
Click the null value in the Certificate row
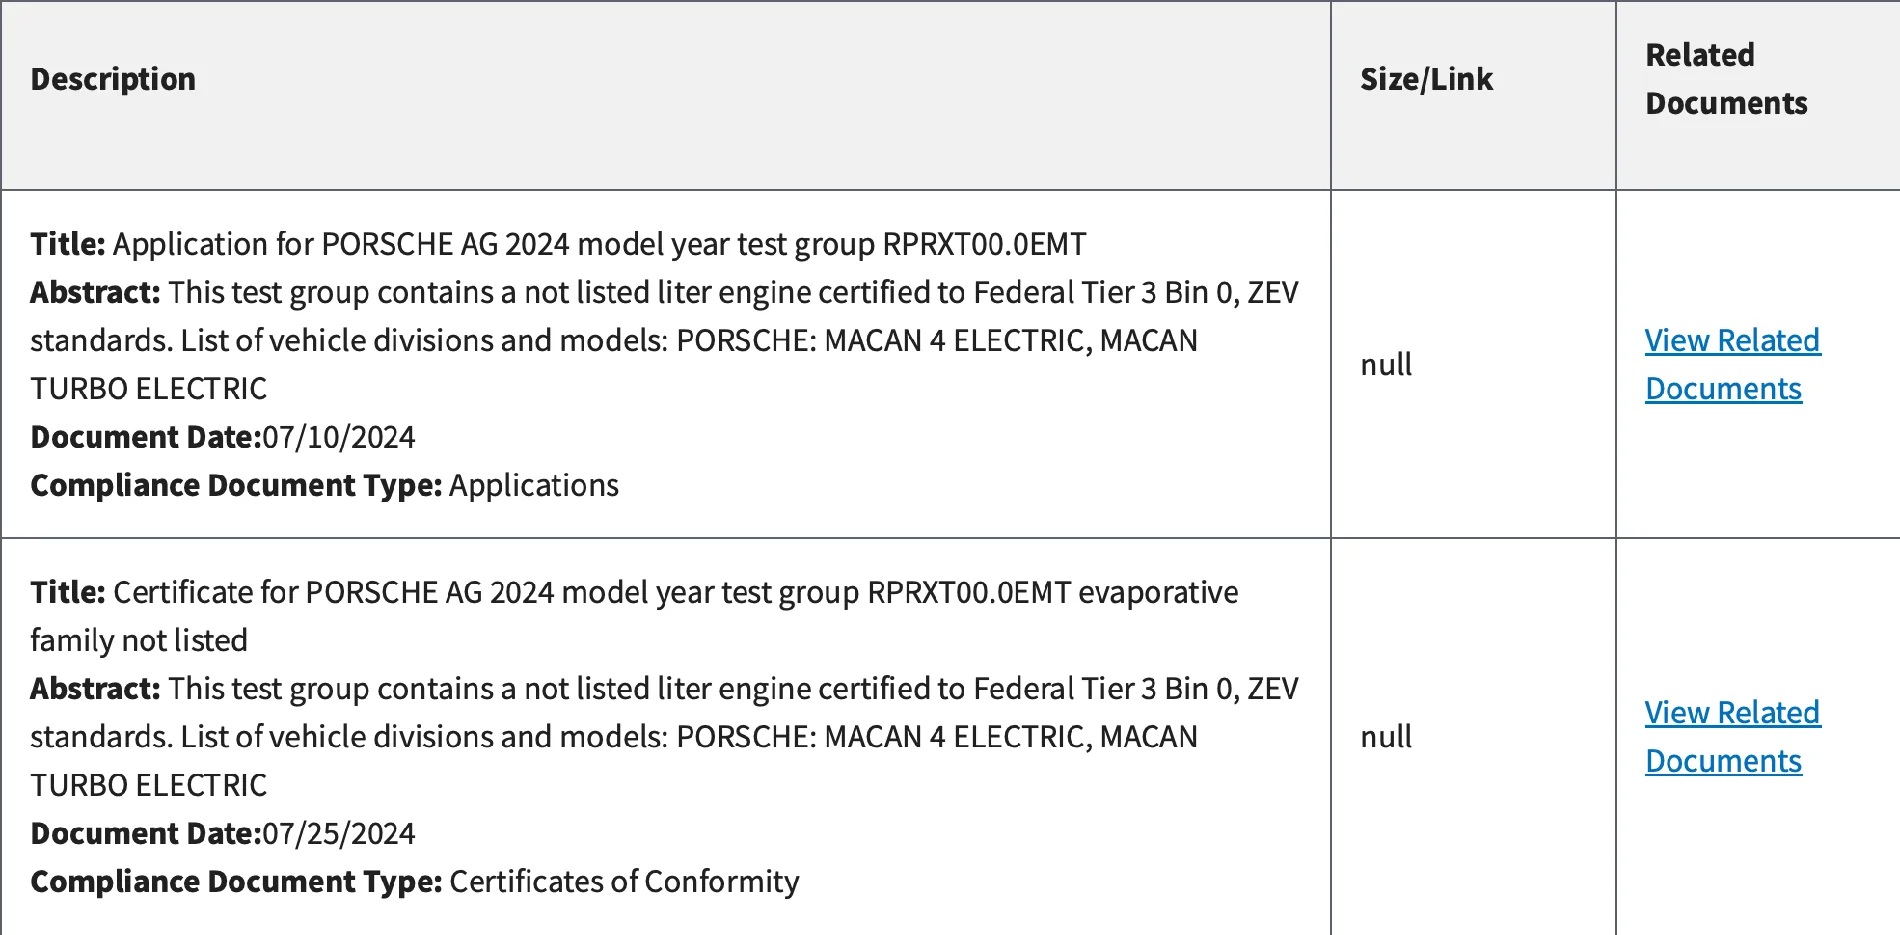click(1386, 736)
